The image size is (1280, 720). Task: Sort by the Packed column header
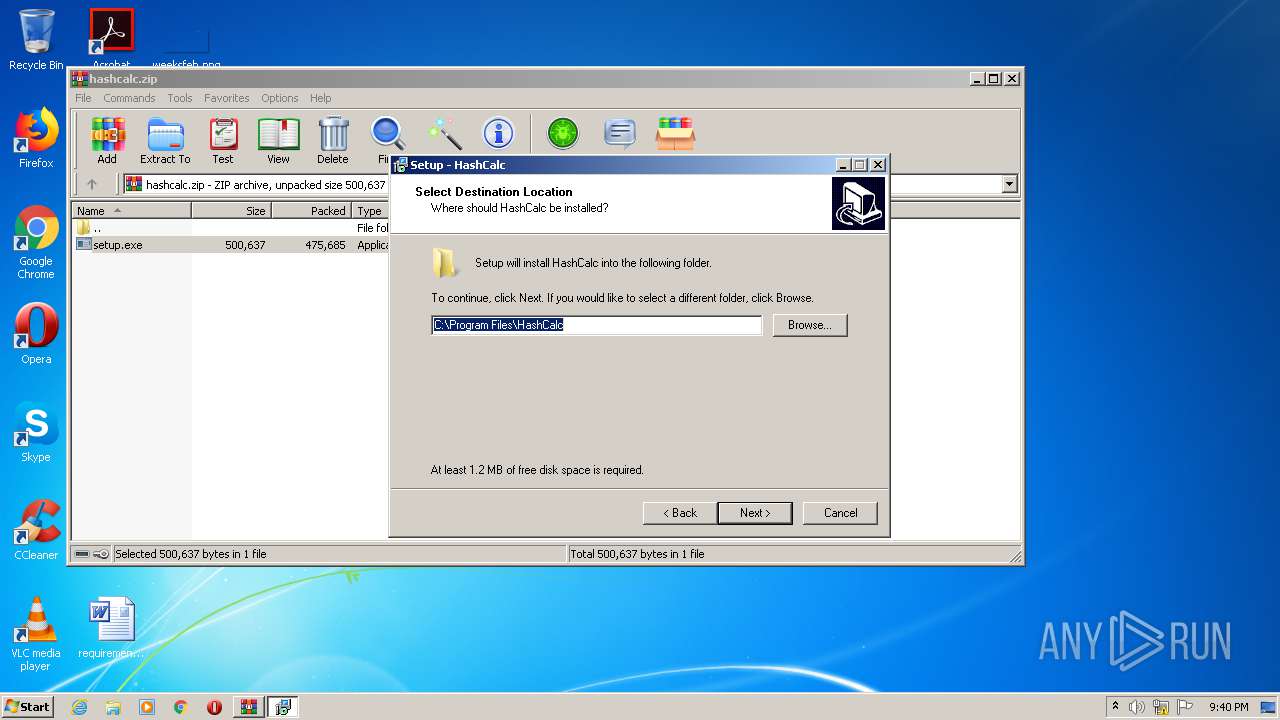tap(312, 211)
